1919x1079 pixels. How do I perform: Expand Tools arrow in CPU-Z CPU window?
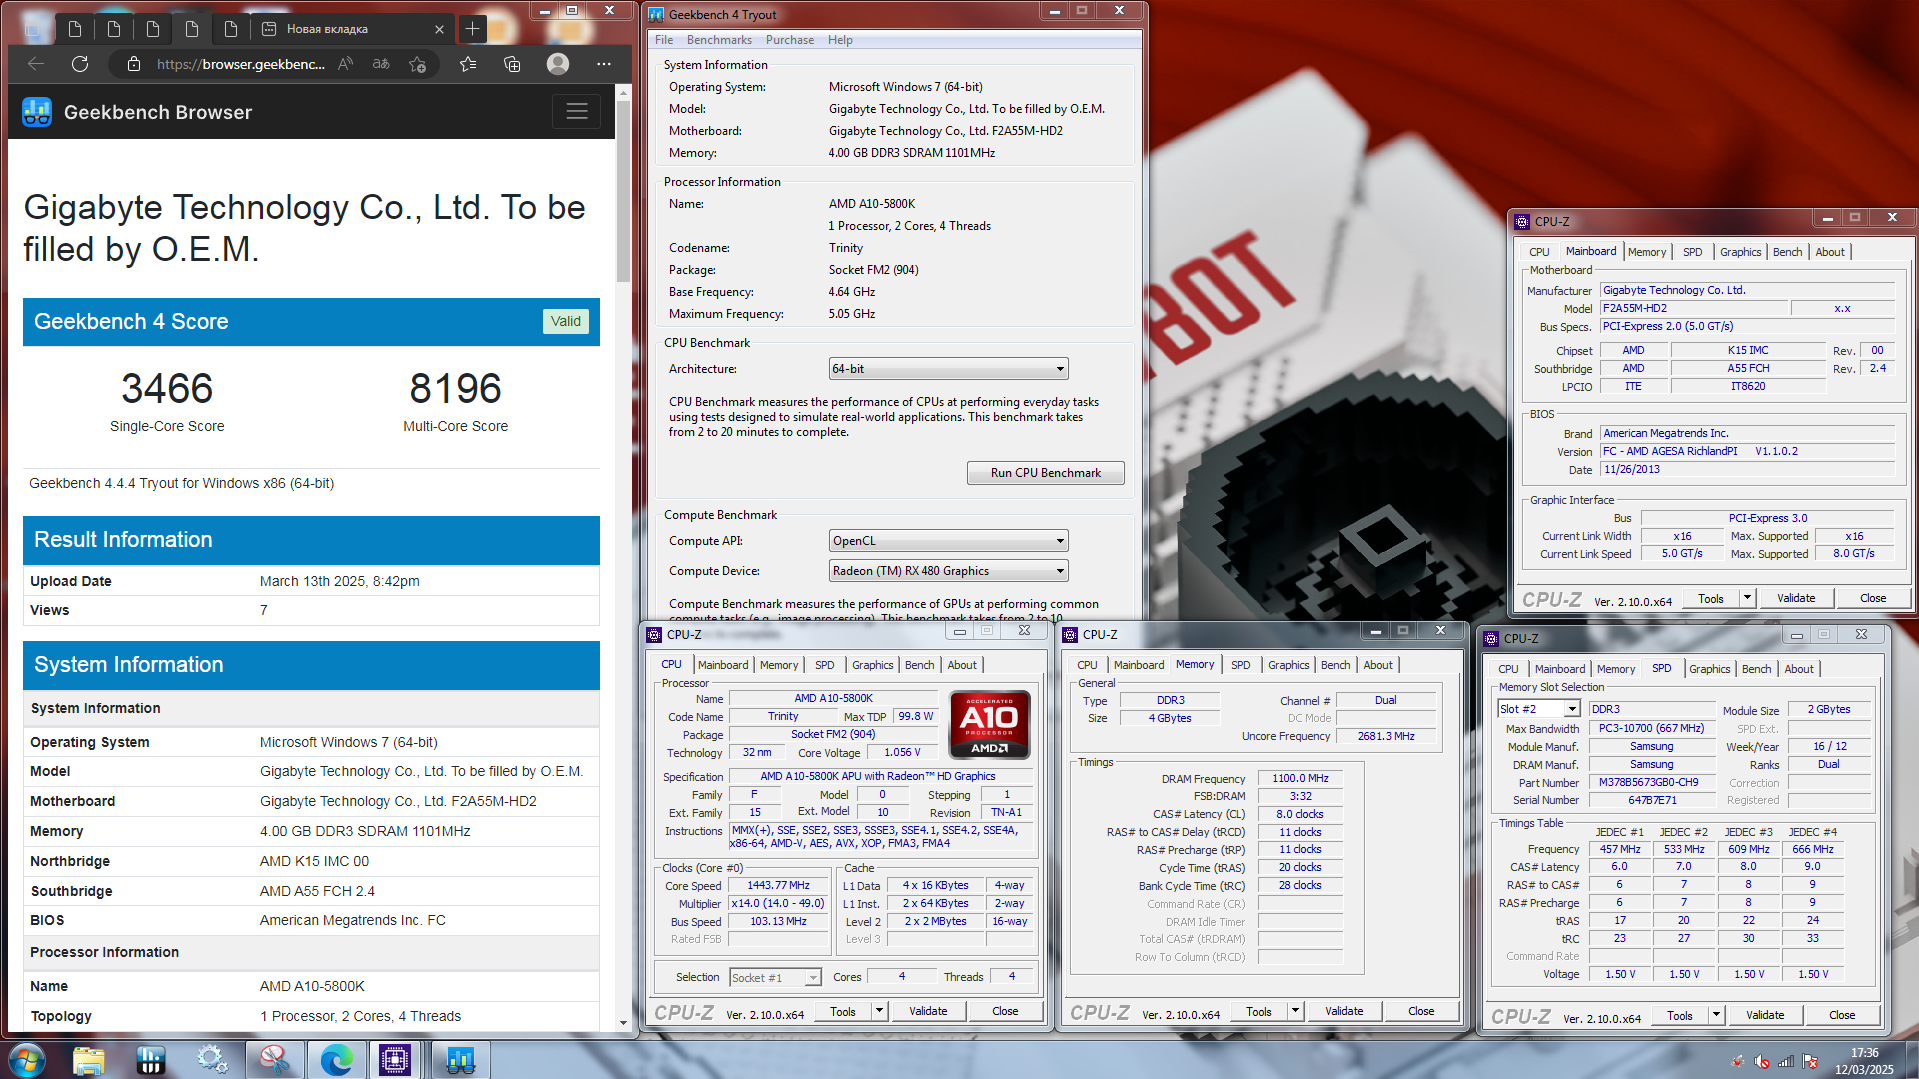[x=879, y=1011]
